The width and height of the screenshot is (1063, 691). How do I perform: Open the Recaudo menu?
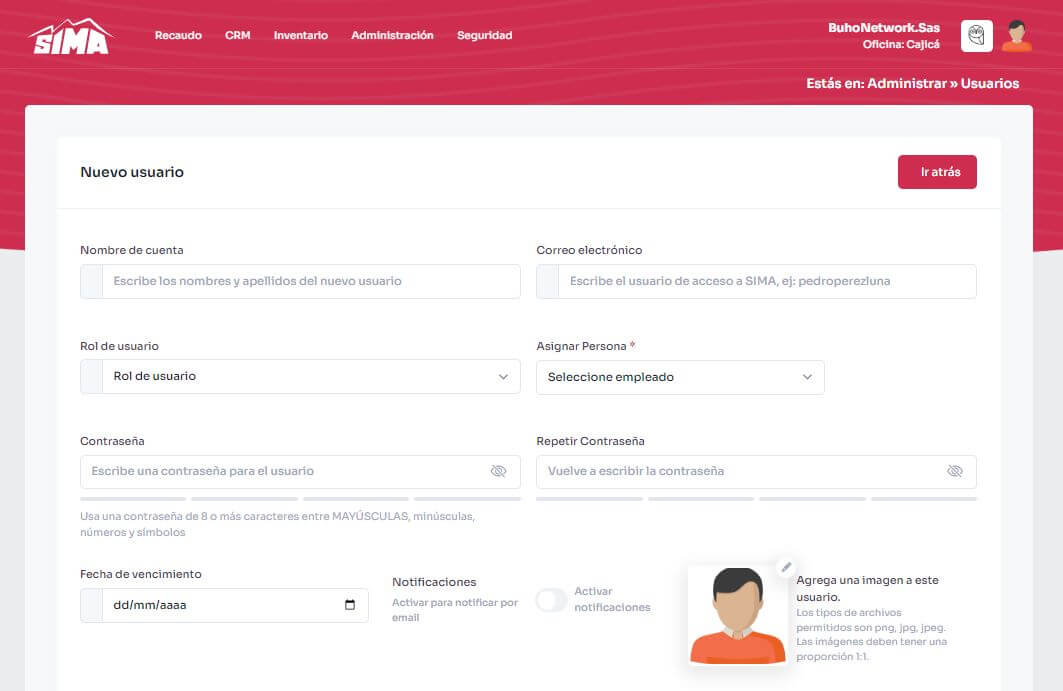[178, 35]
